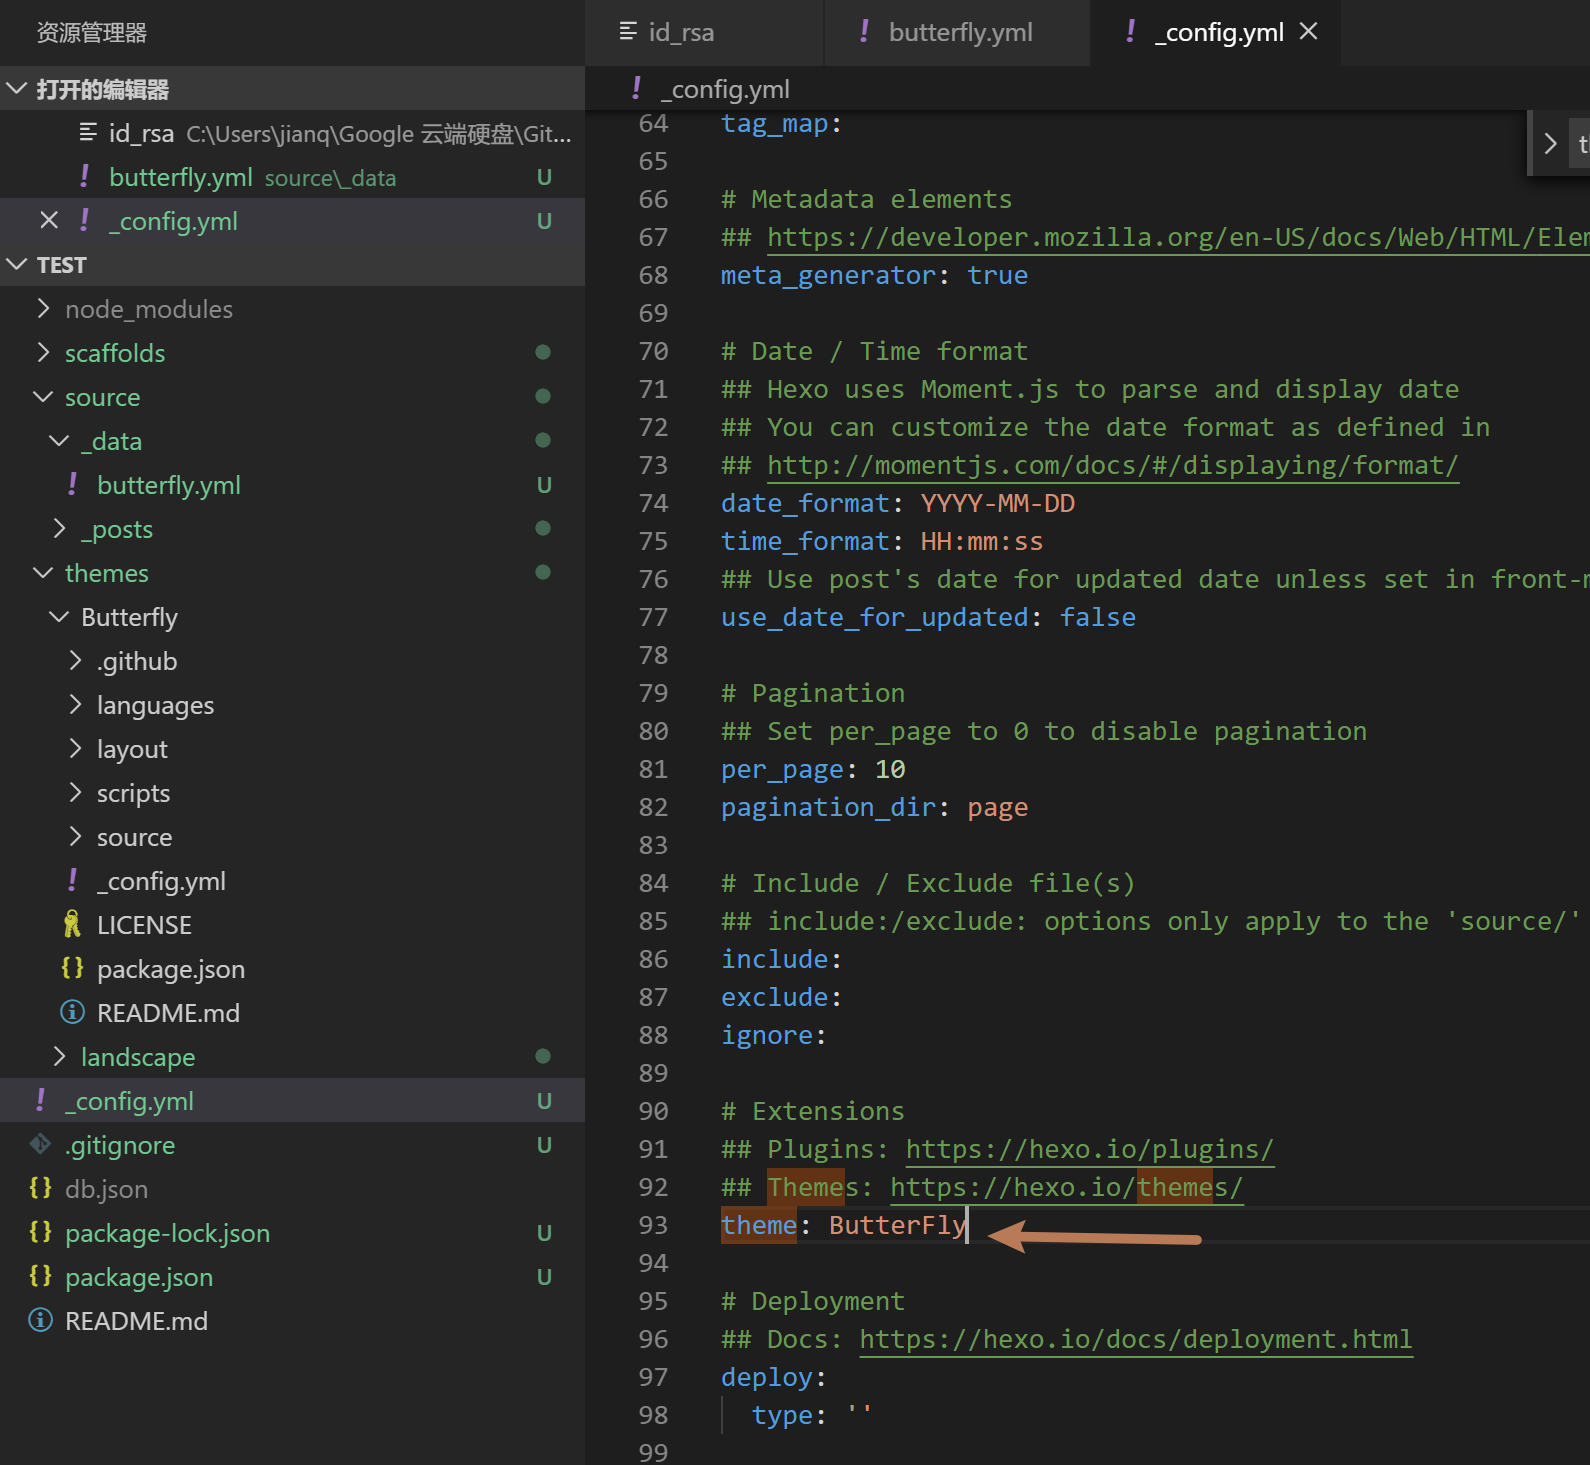This screenshot has width=1590, height=1465.
Task: Open the momentjs.com format docs link
Action: pyautogui.click(x=1112, y=465)
